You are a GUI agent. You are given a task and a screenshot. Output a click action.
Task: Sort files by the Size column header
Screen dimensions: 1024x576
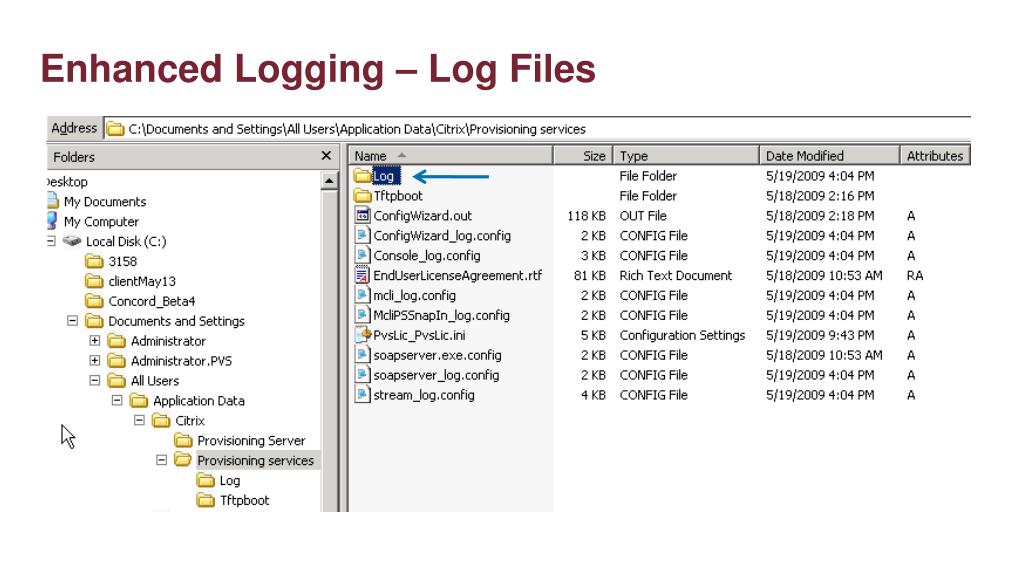pos(592,156)
